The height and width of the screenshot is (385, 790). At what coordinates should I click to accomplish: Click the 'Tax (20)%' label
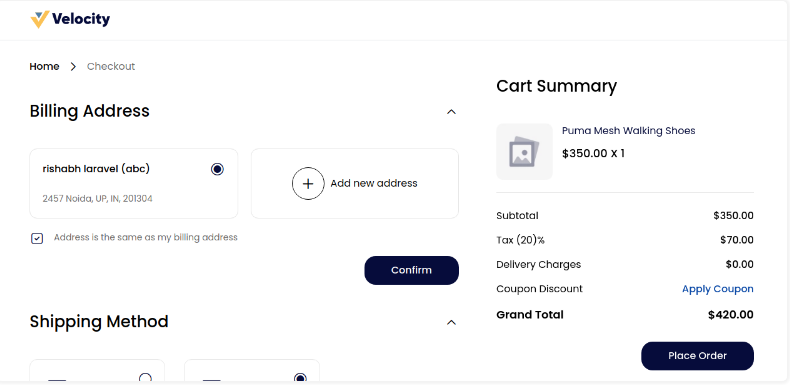point(520,240)
